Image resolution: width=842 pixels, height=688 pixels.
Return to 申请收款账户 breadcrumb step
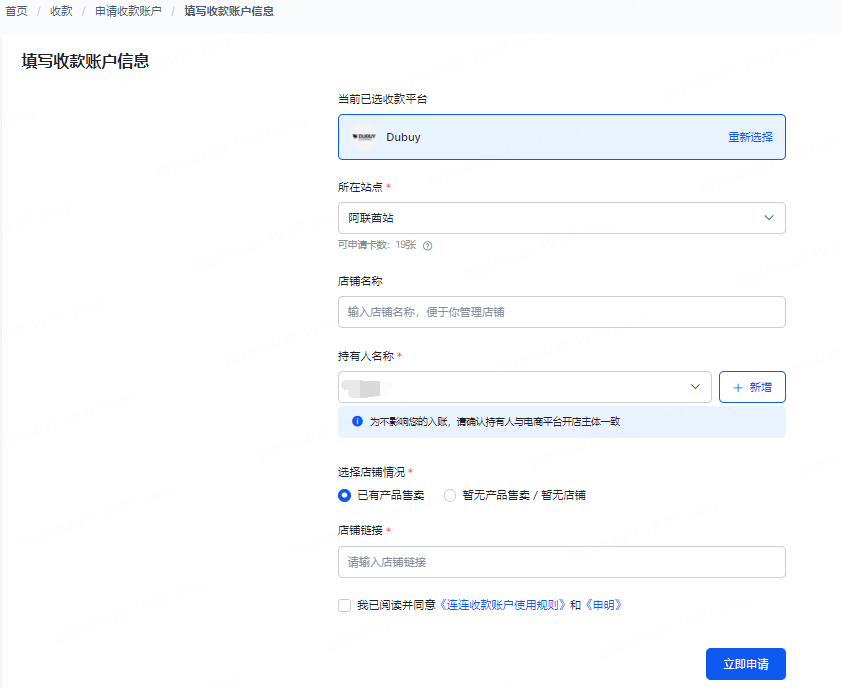128,11
